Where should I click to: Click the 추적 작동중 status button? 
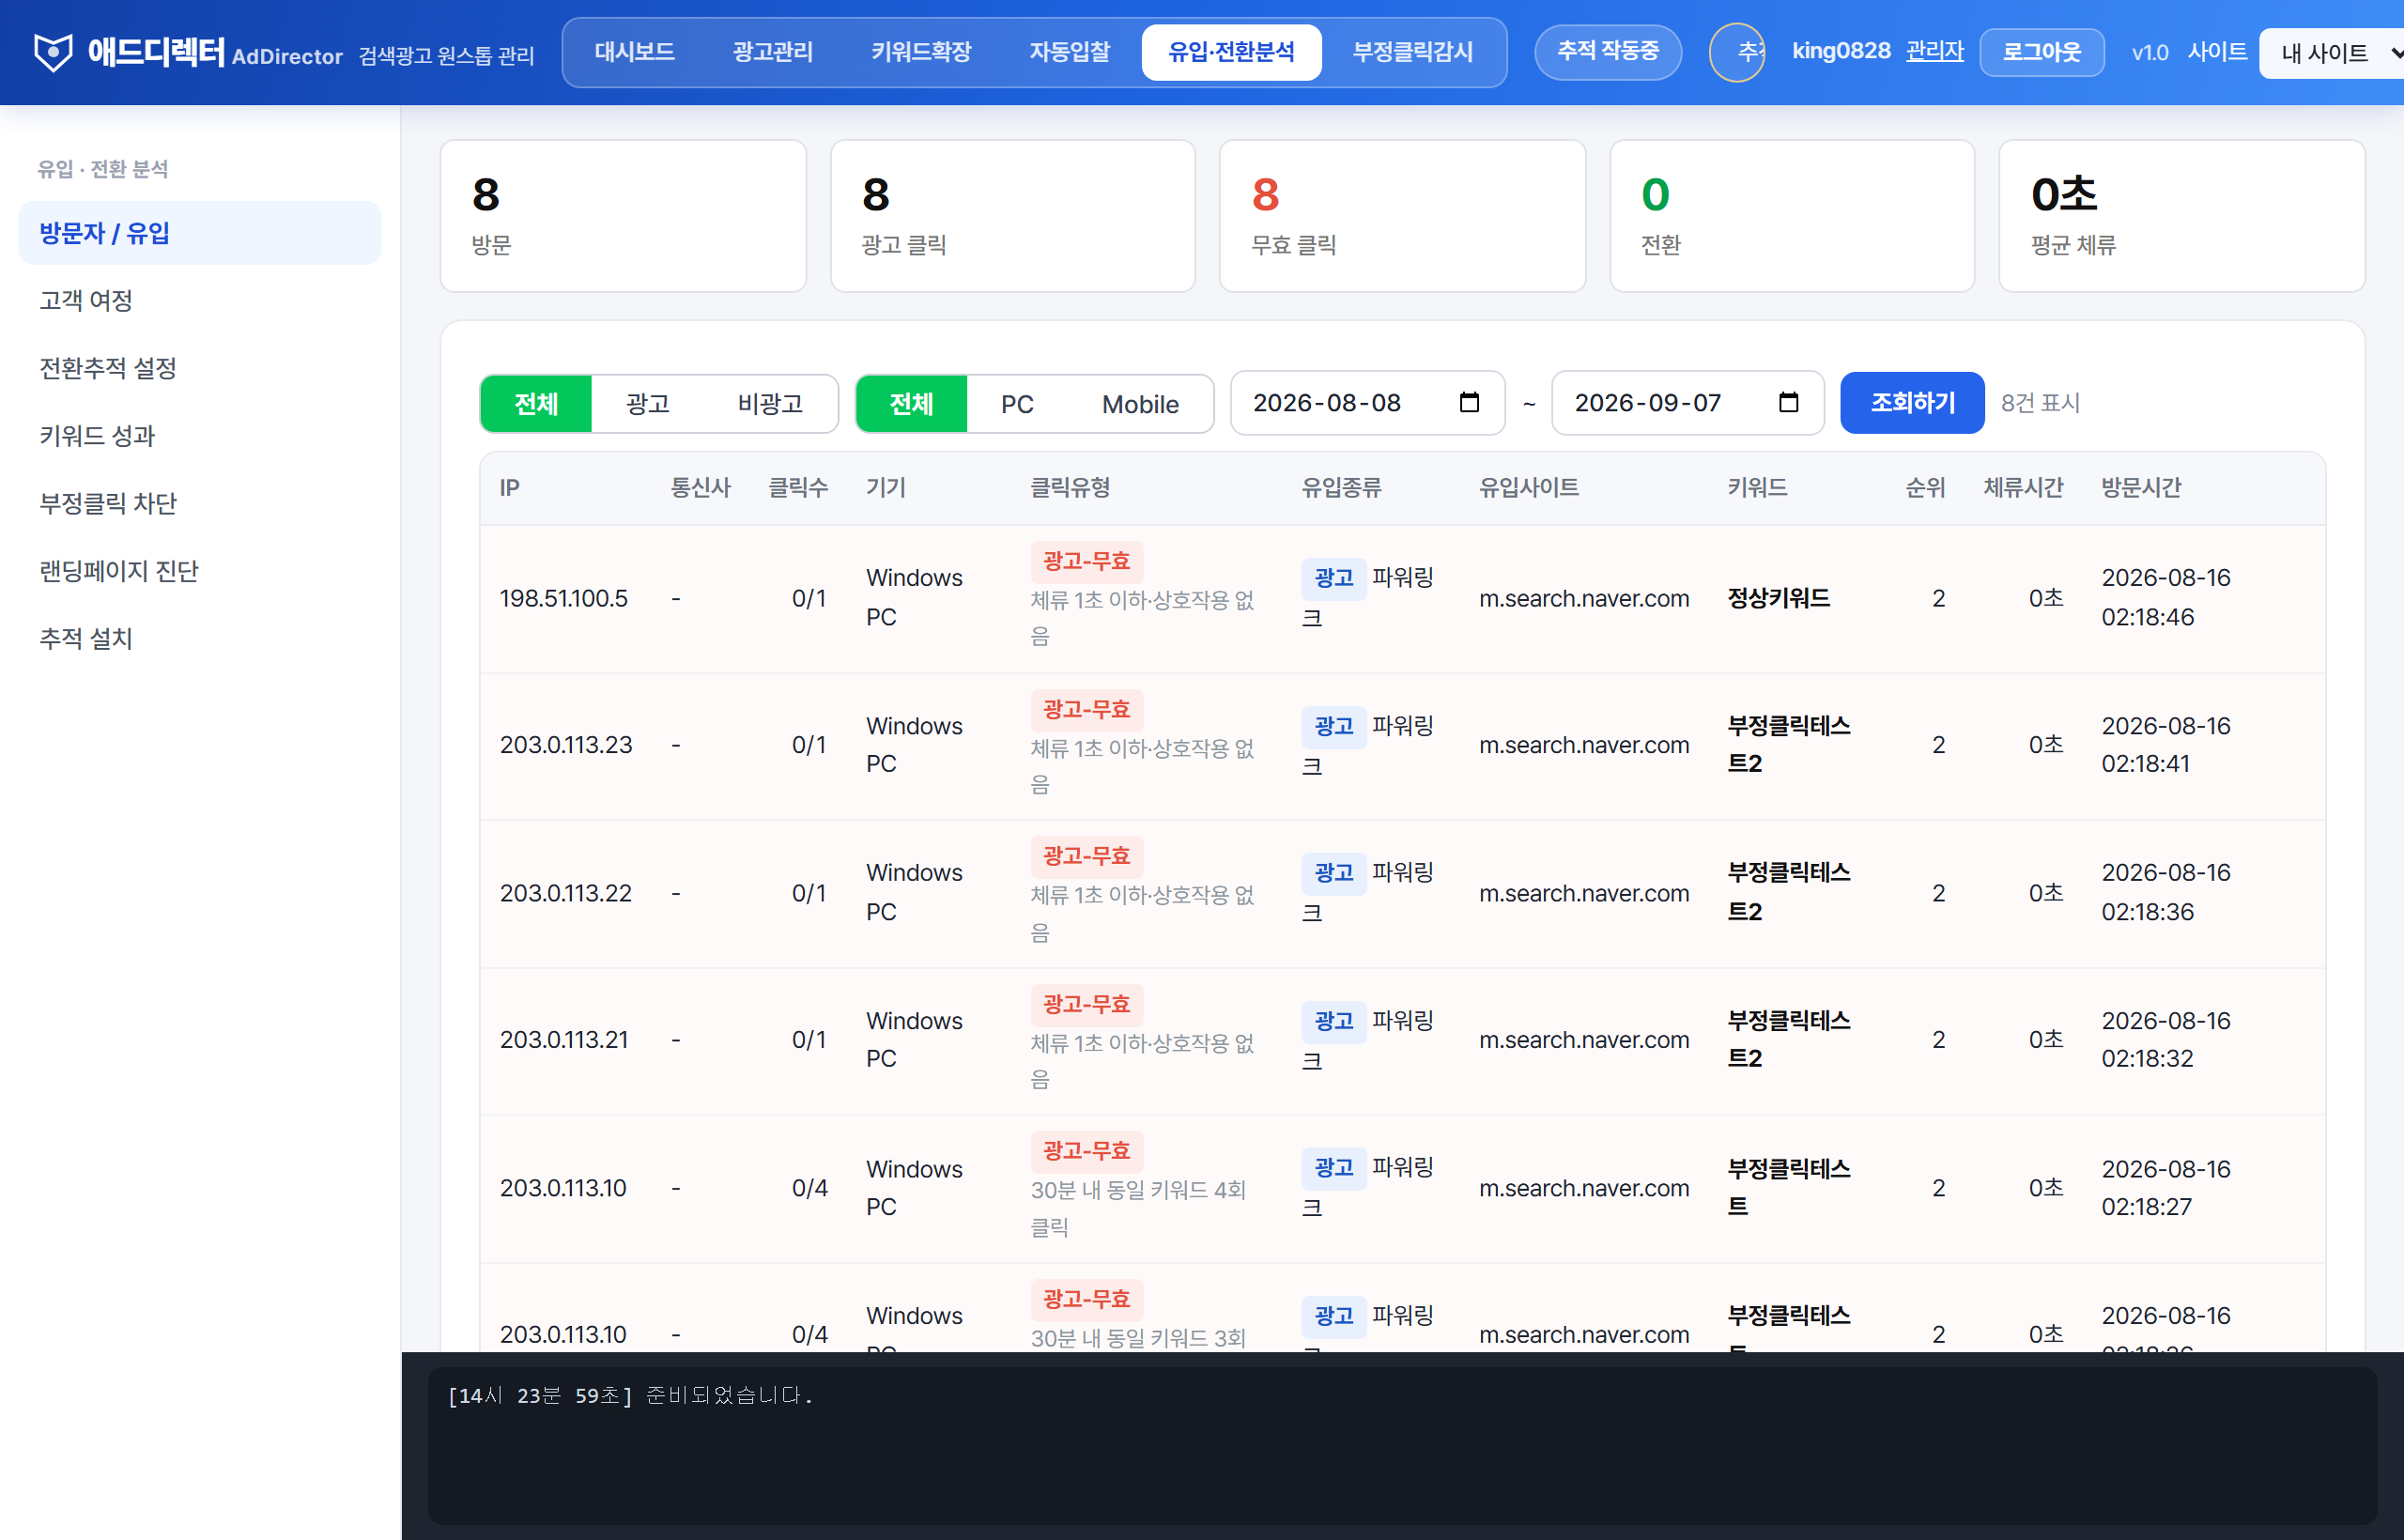[1608, 51]
